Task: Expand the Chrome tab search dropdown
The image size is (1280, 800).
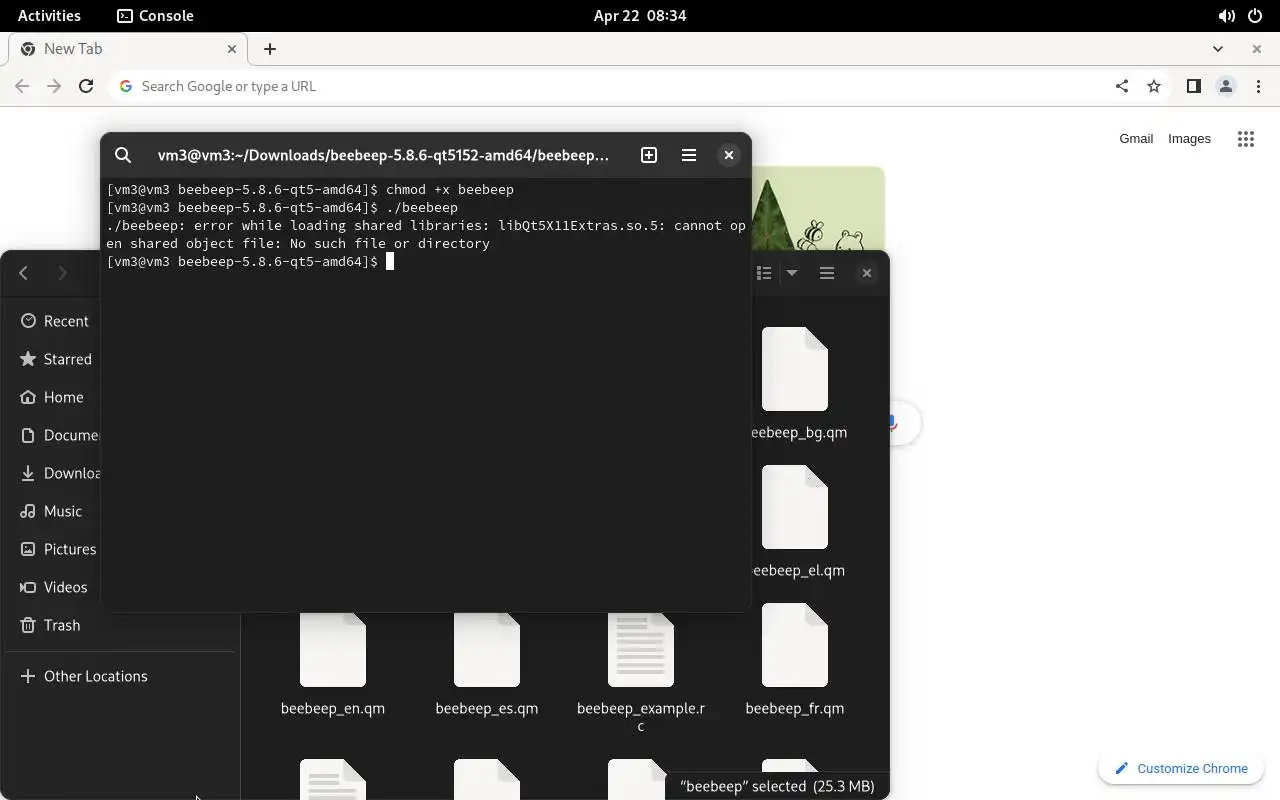Action: point(1218,49)
